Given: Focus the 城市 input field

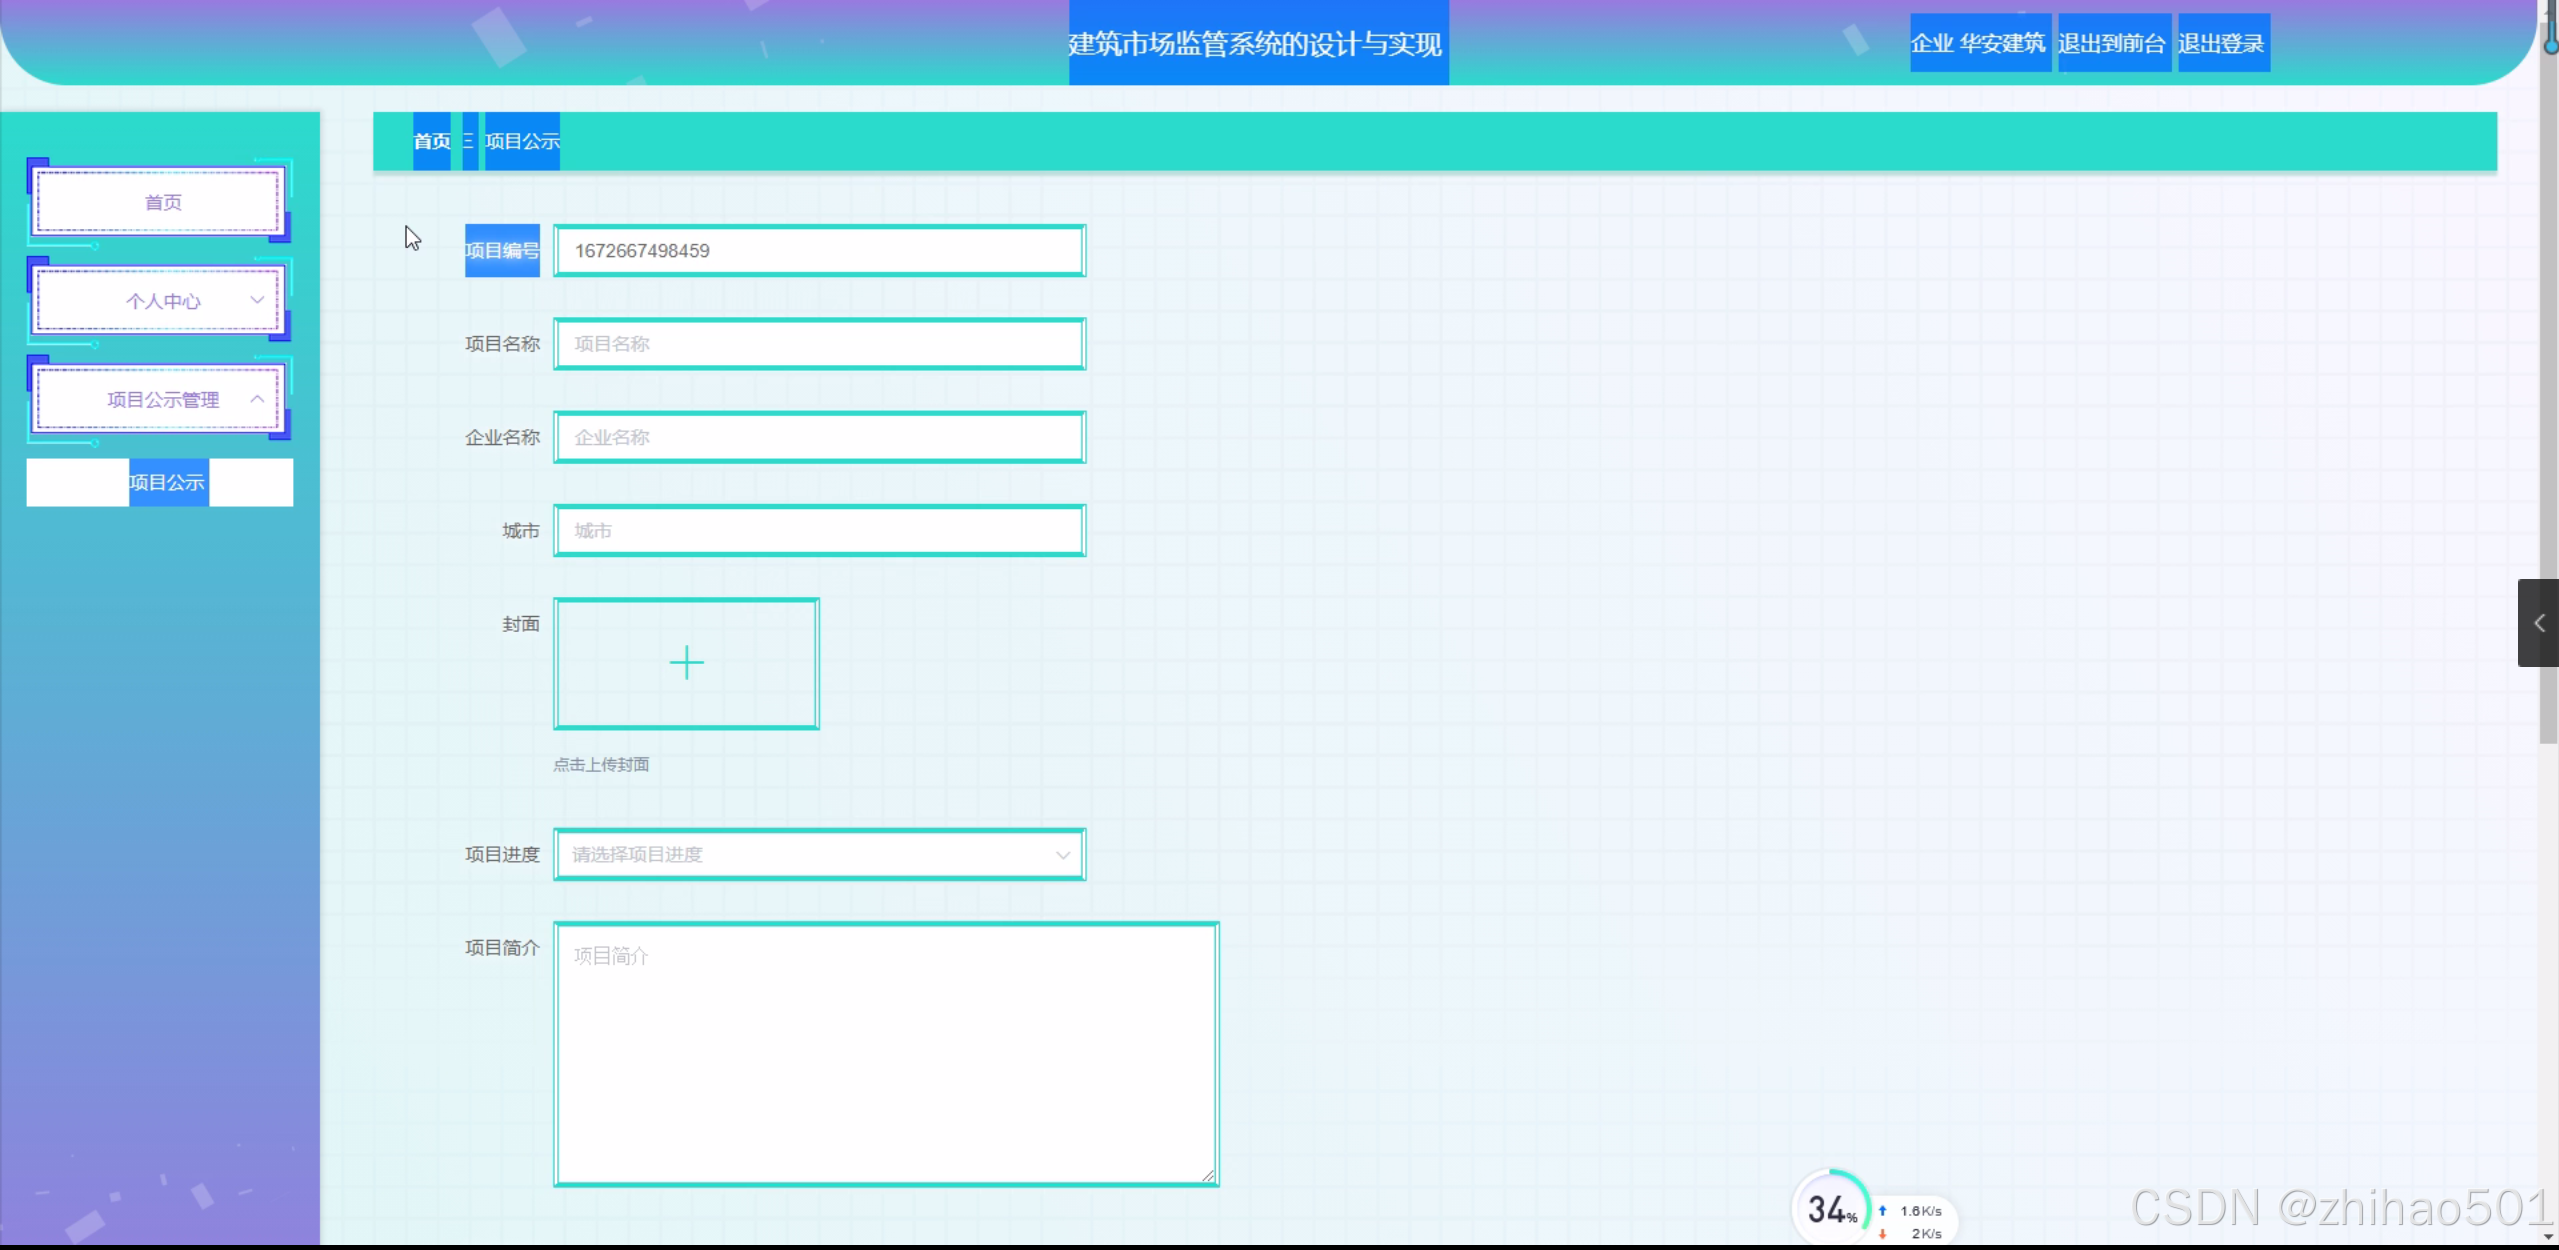Looking at the screenshot, I should [819, 531].
